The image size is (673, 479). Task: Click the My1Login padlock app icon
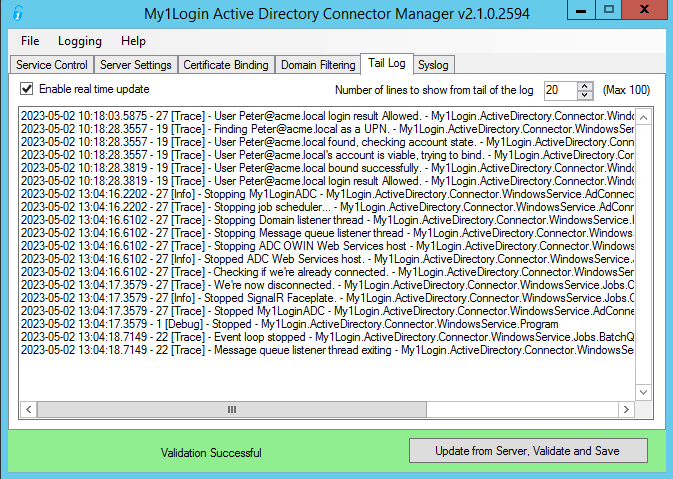pyautogui.click(x=18, y=13)
